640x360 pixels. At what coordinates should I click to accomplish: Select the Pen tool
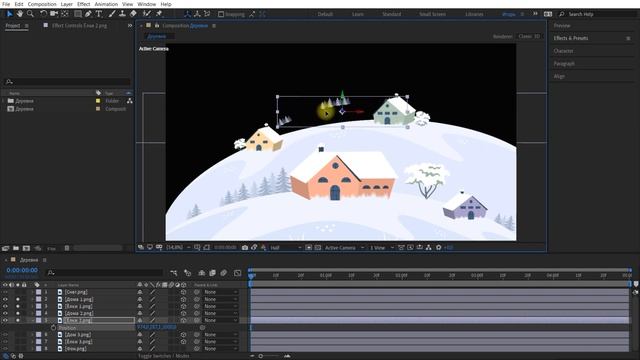pyautogui.click(x=88, y=14)
